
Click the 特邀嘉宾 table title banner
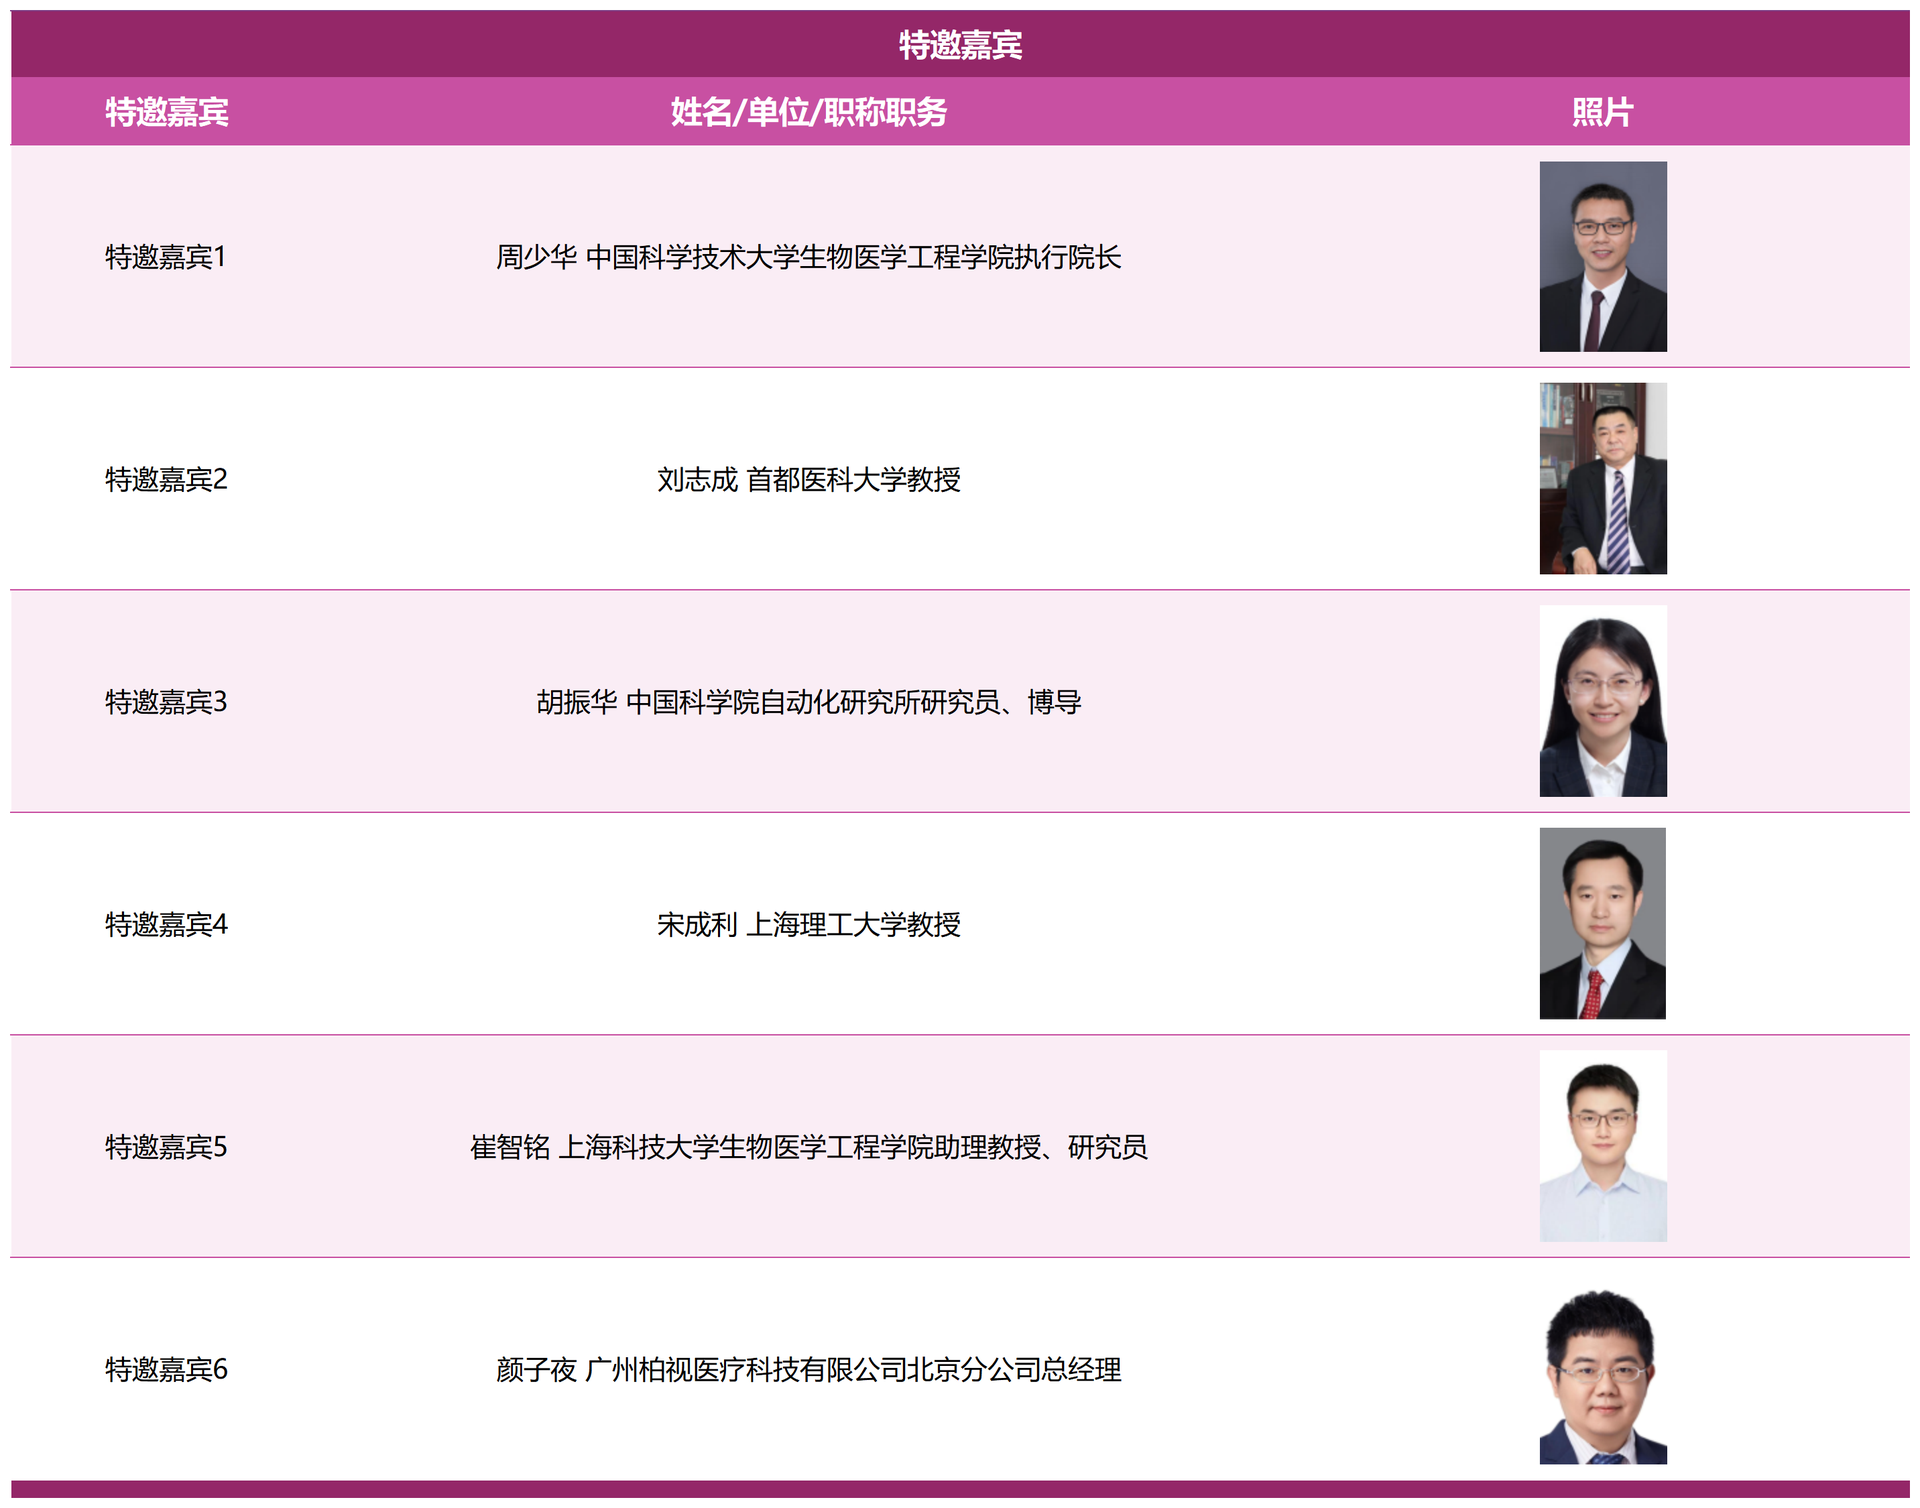[960, 44]
